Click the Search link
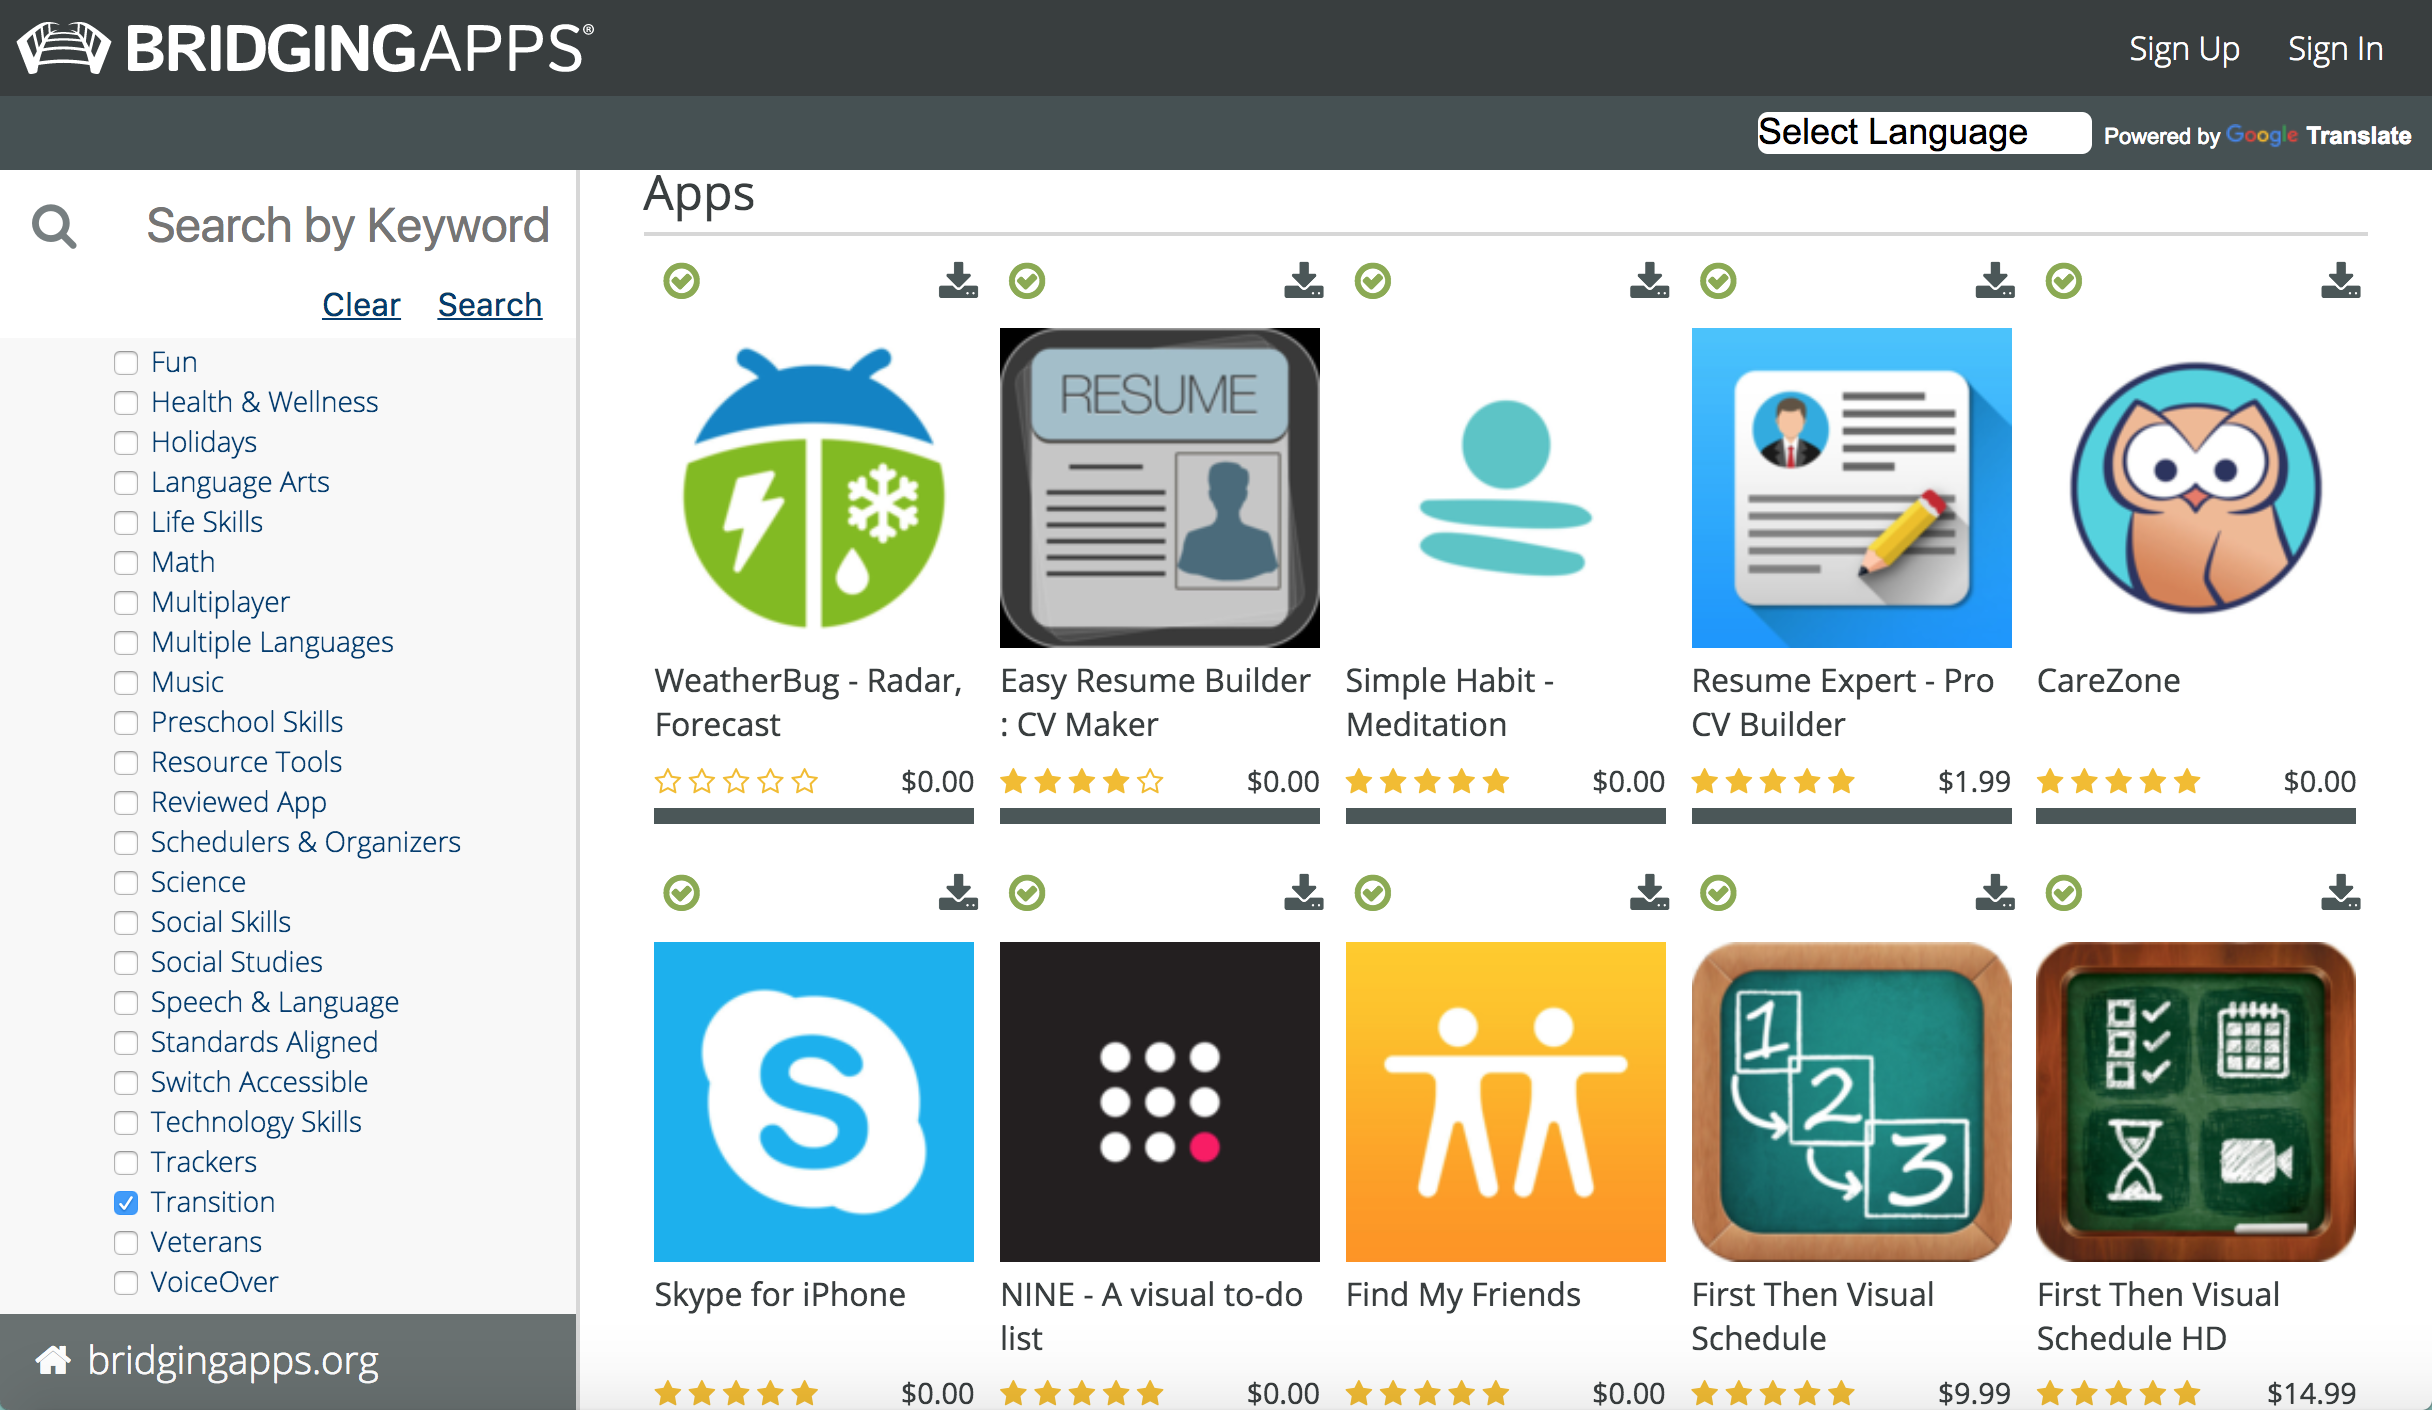 pos(490,304)
